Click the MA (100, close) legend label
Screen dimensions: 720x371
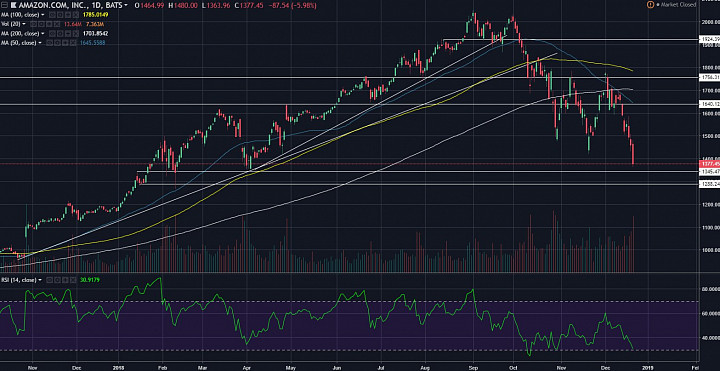pos(20,15)
